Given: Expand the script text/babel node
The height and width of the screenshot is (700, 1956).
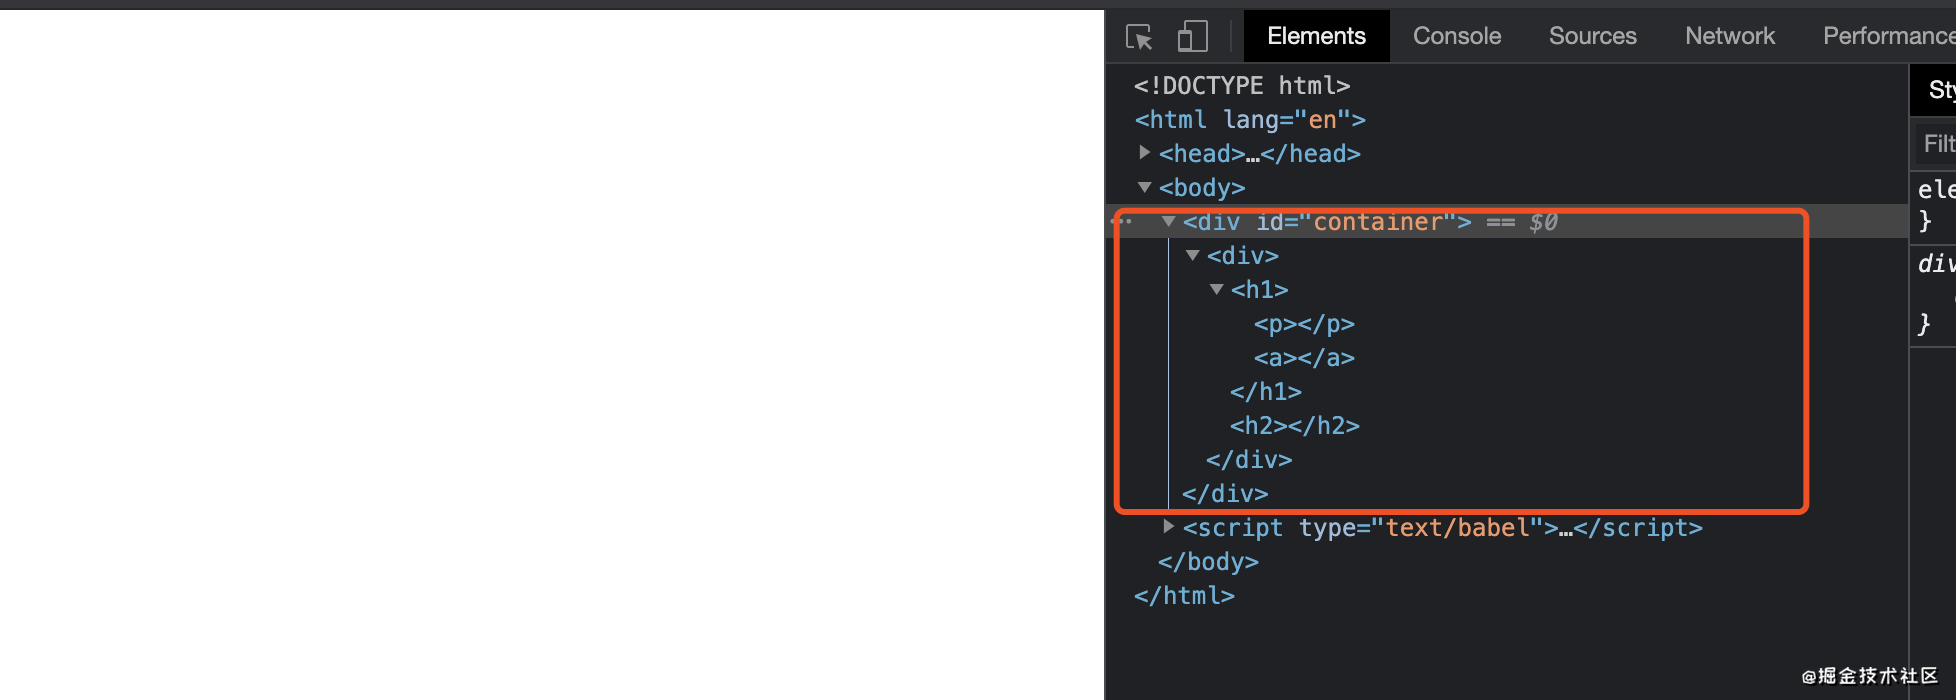Looking at the screenshot, I should click(1169, 527).
